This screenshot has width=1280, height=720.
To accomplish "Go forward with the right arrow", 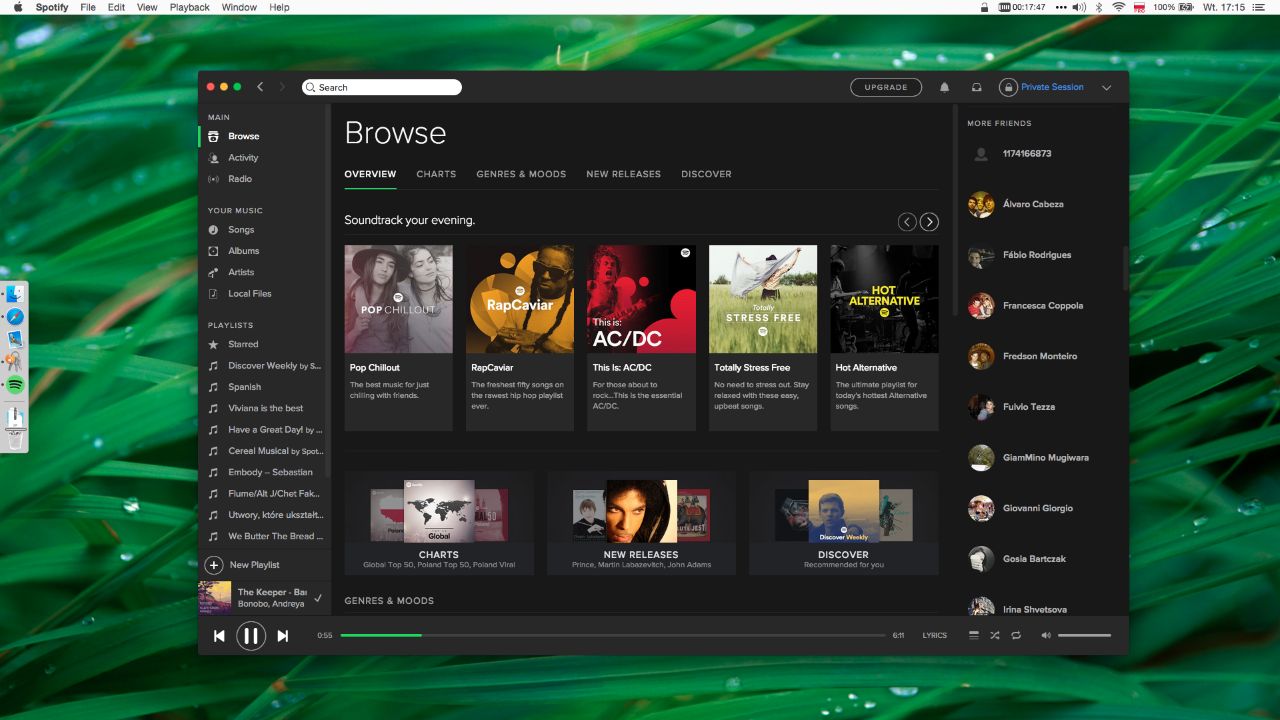I will 282,87.
